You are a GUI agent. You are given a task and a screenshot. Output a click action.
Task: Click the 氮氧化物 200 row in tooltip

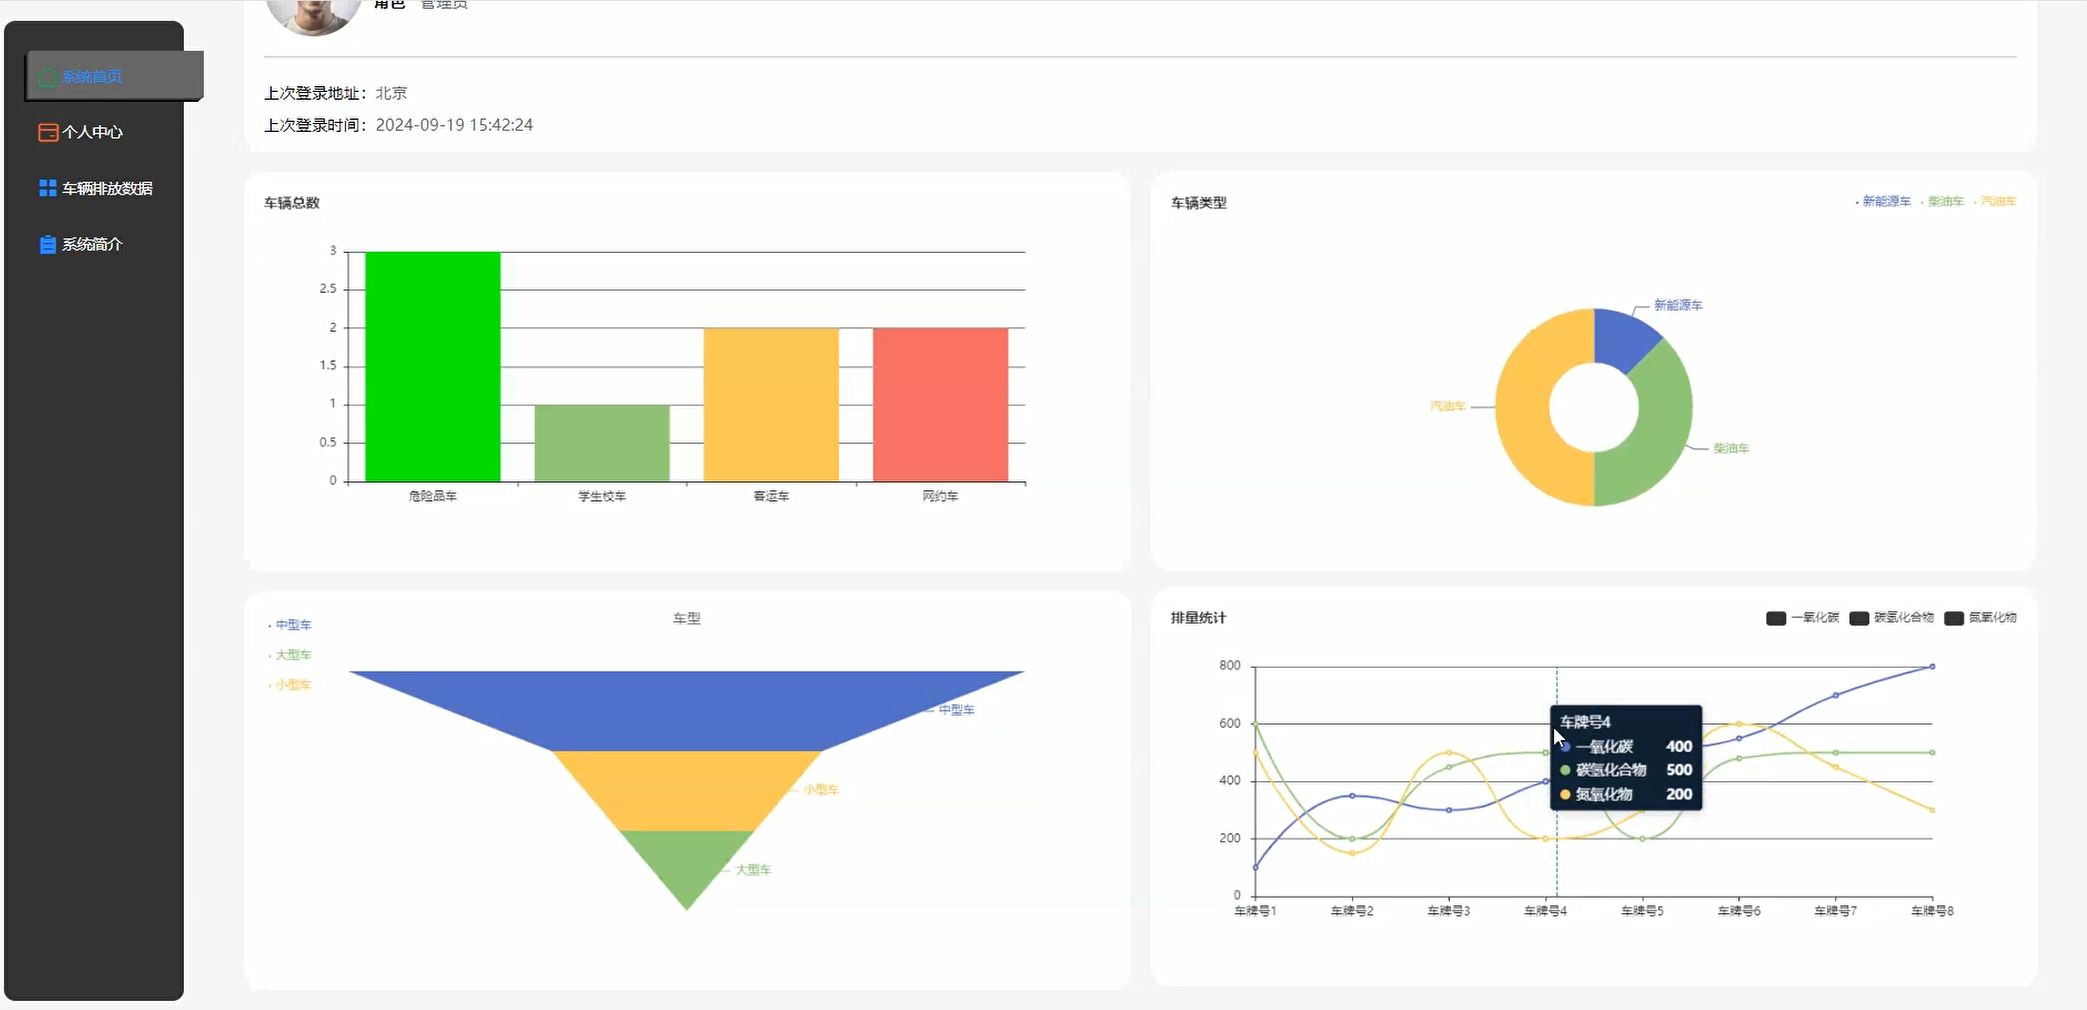pyautogui.click(x=1626, y=794)
